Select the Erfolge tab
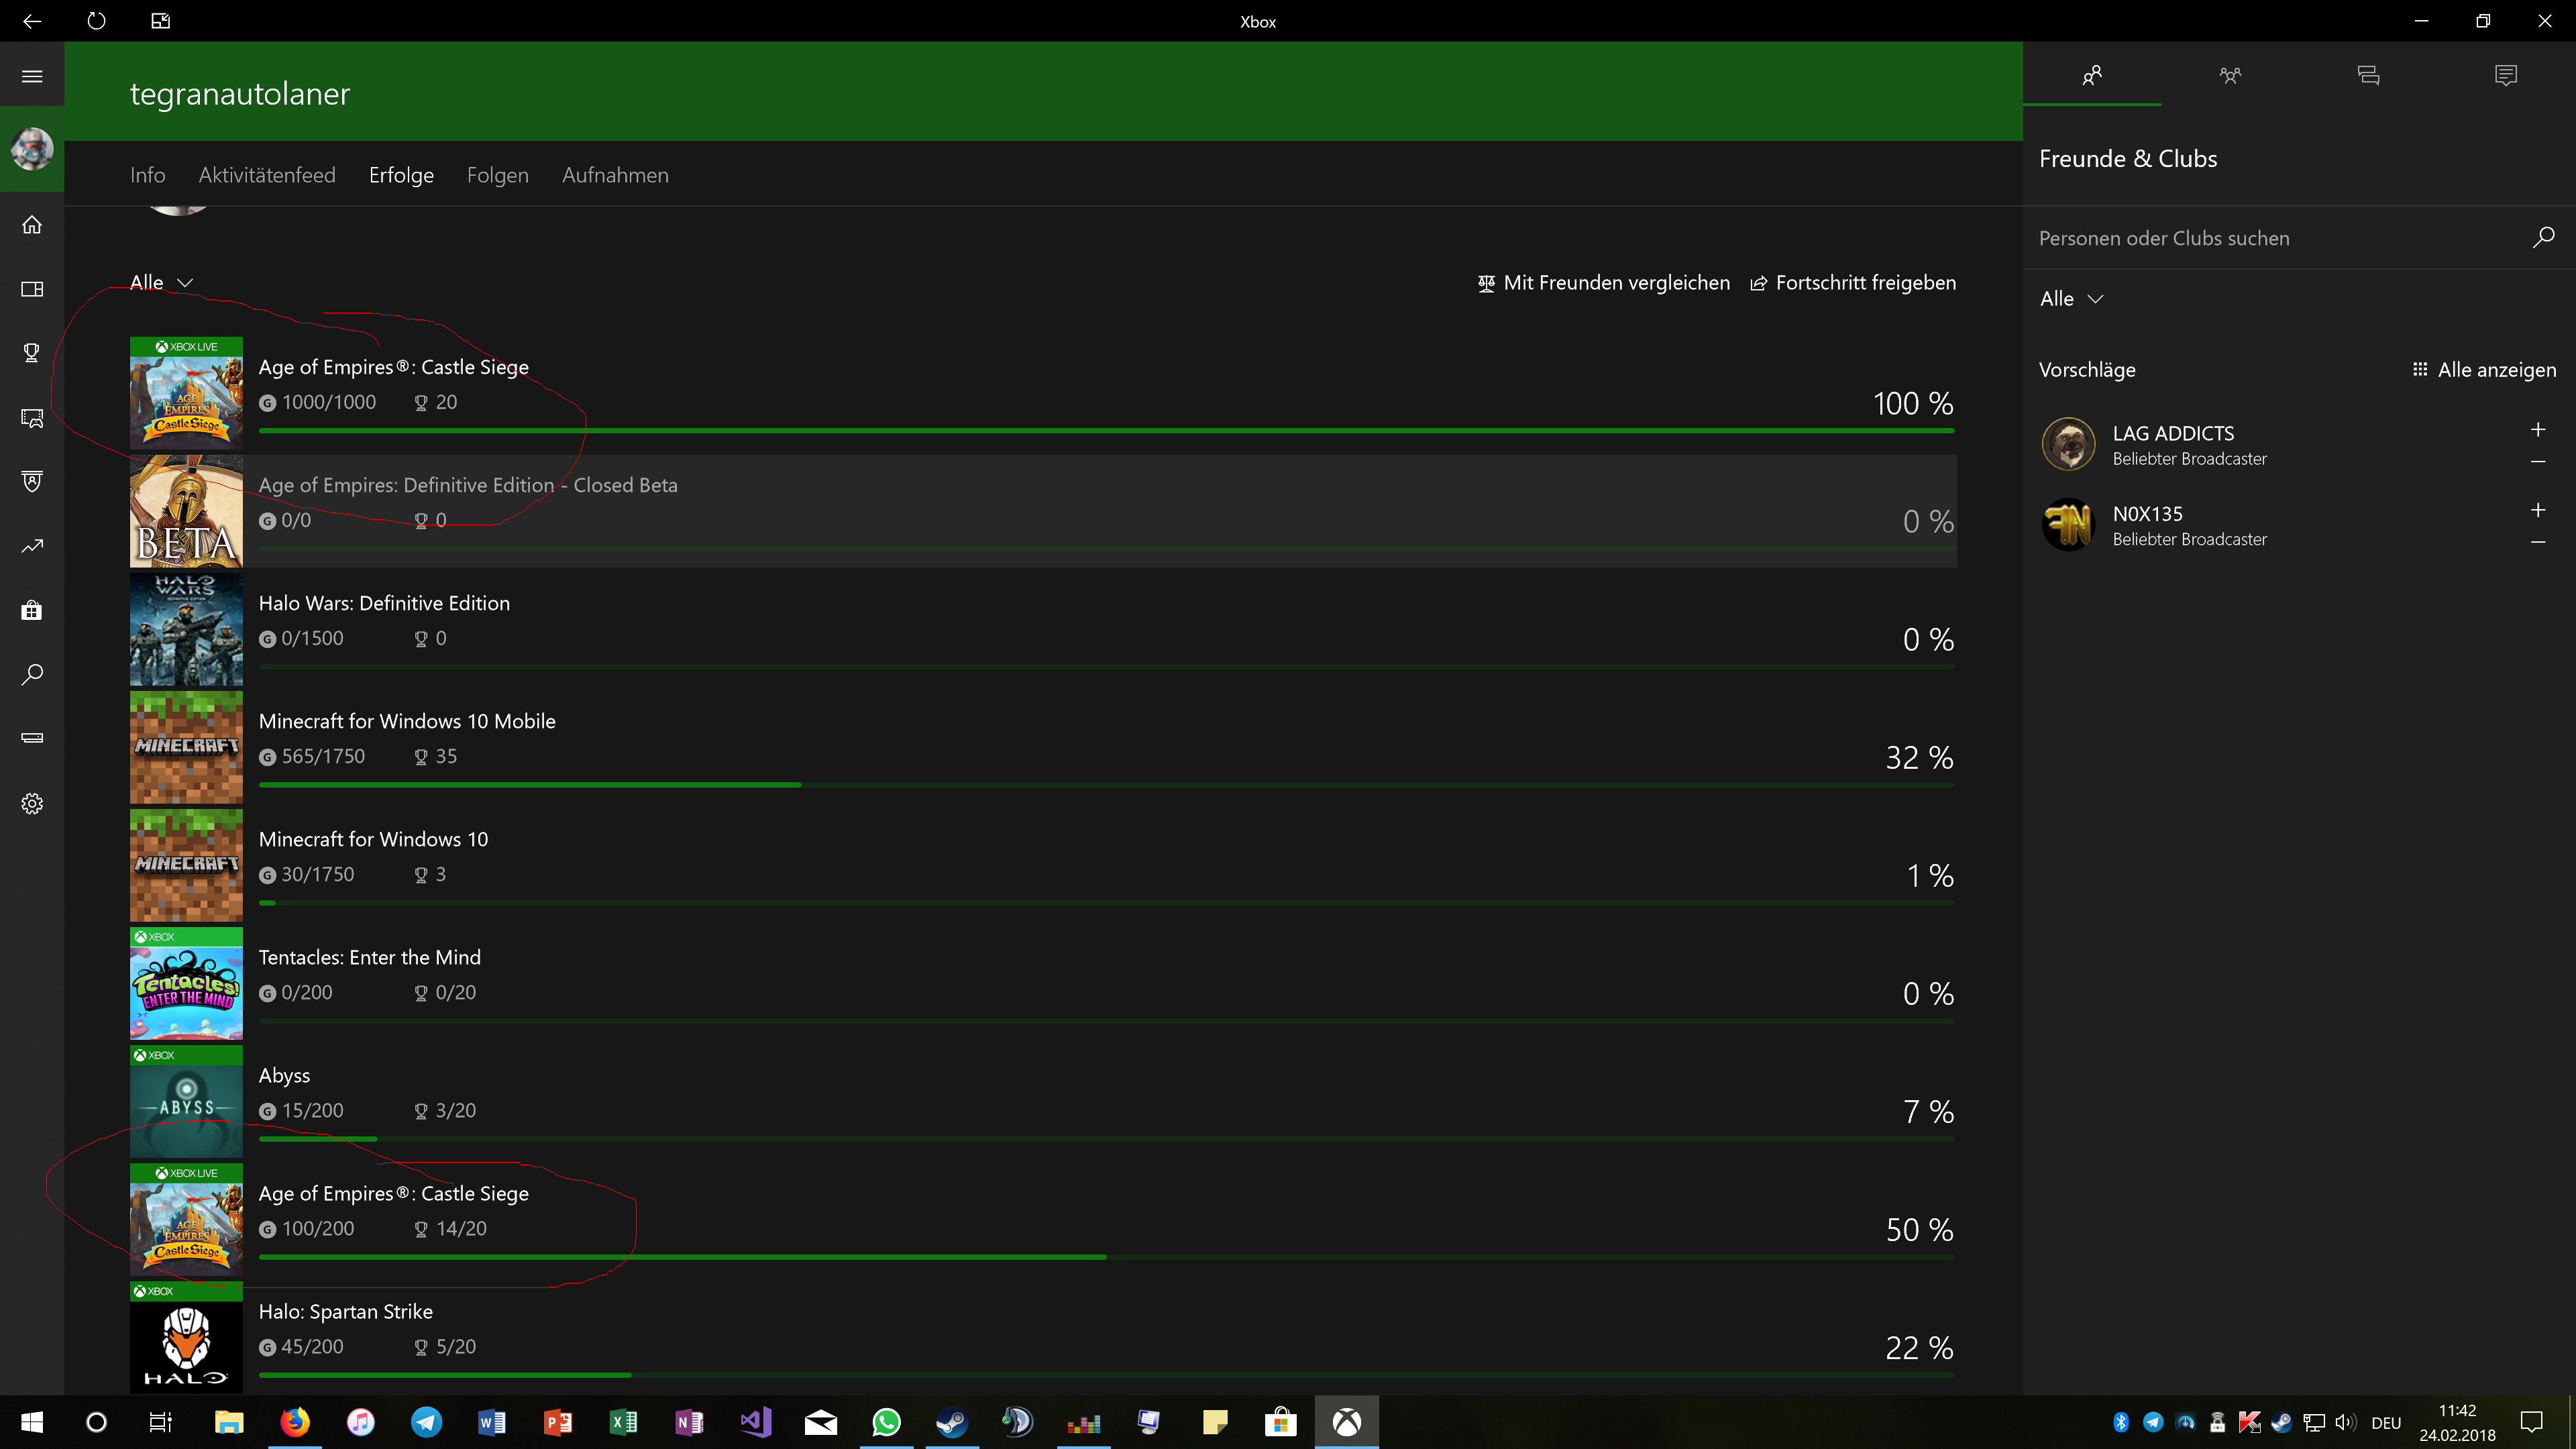The image size is (2576, 1449). (400, 175)
